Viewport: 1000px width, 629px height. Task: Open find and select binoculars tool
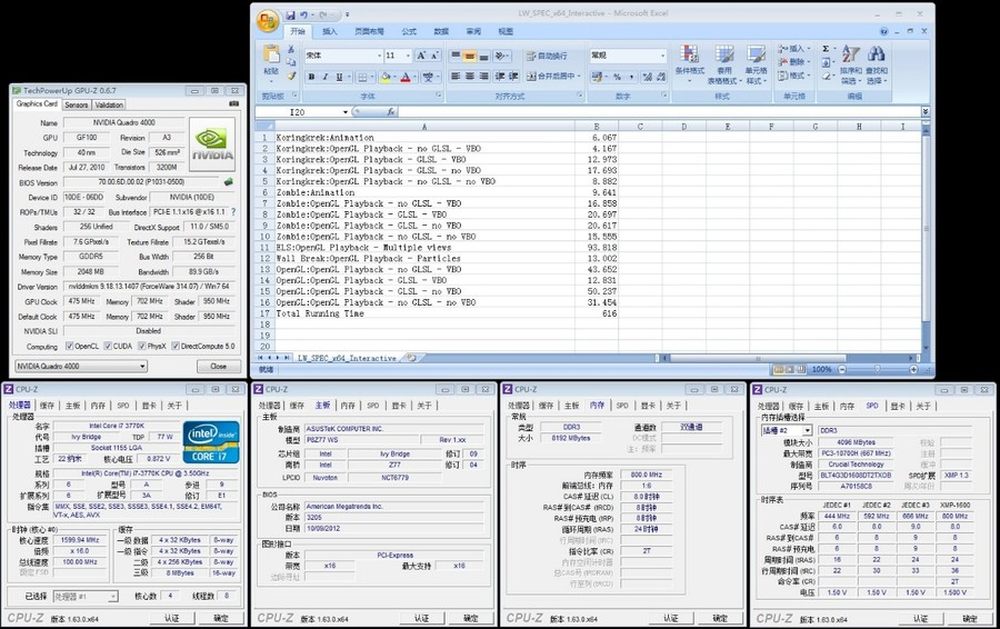coord(876,64)
